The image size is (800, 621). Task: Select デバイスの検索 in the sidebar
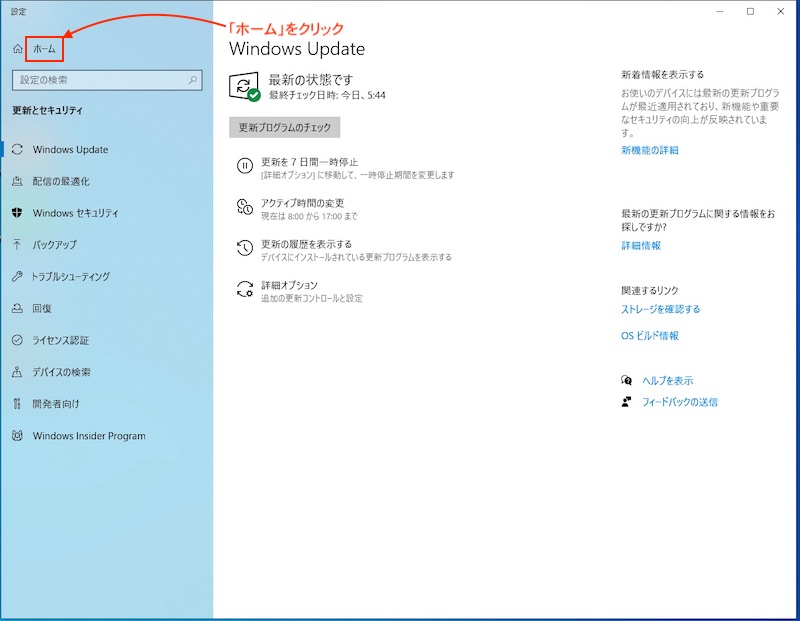click(x=62, y=372)
